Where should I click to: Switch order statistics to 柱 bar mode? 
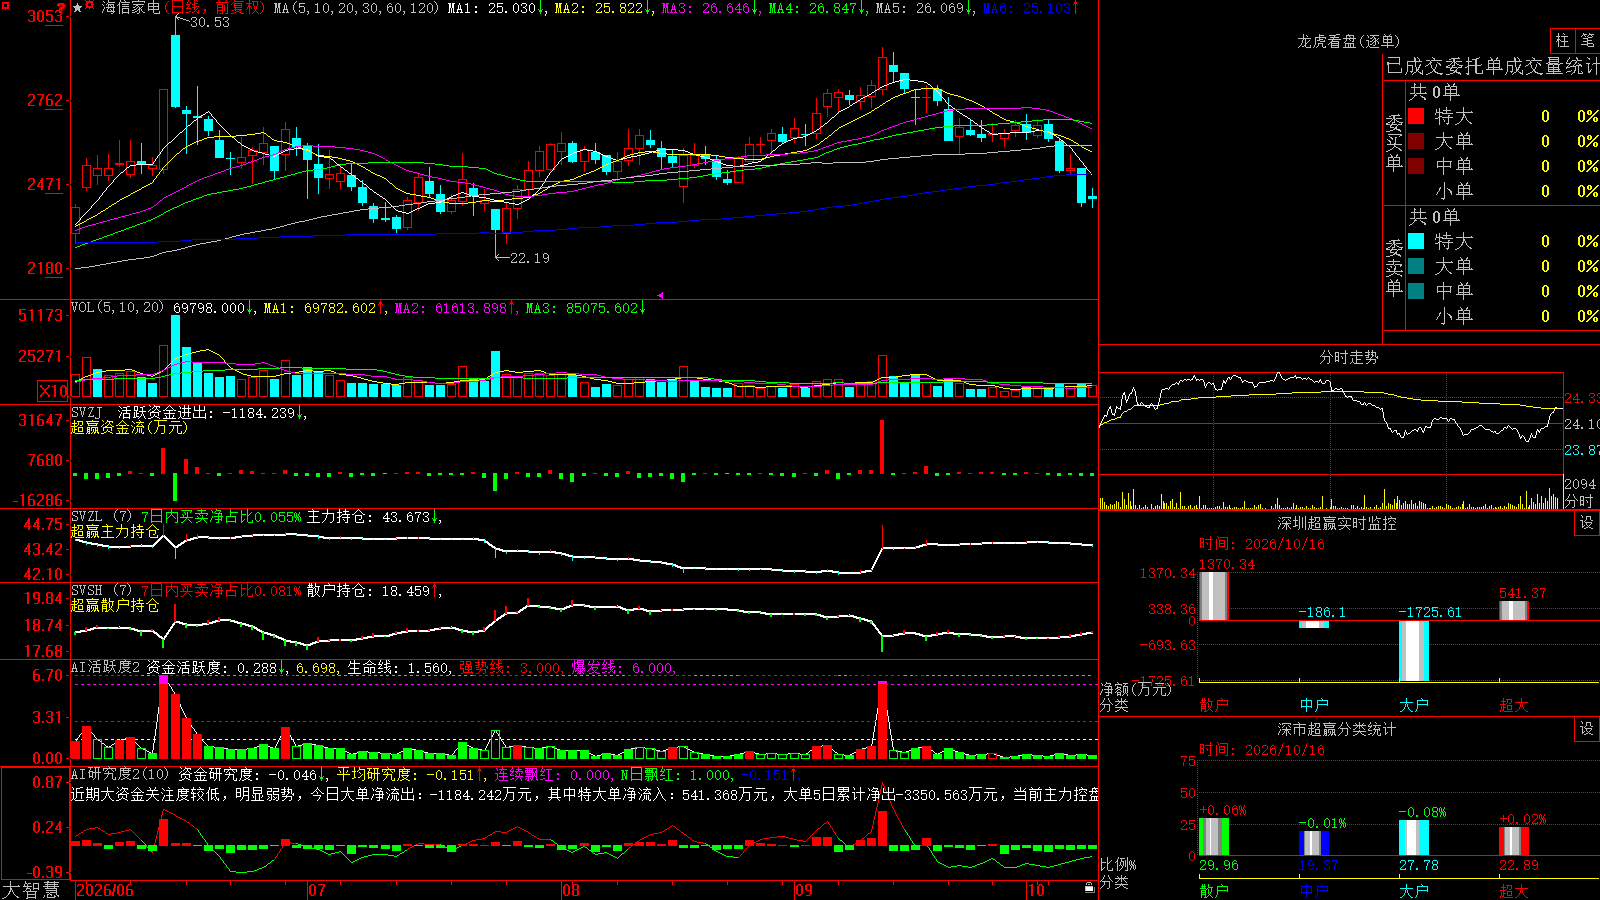click(1562, 40)
